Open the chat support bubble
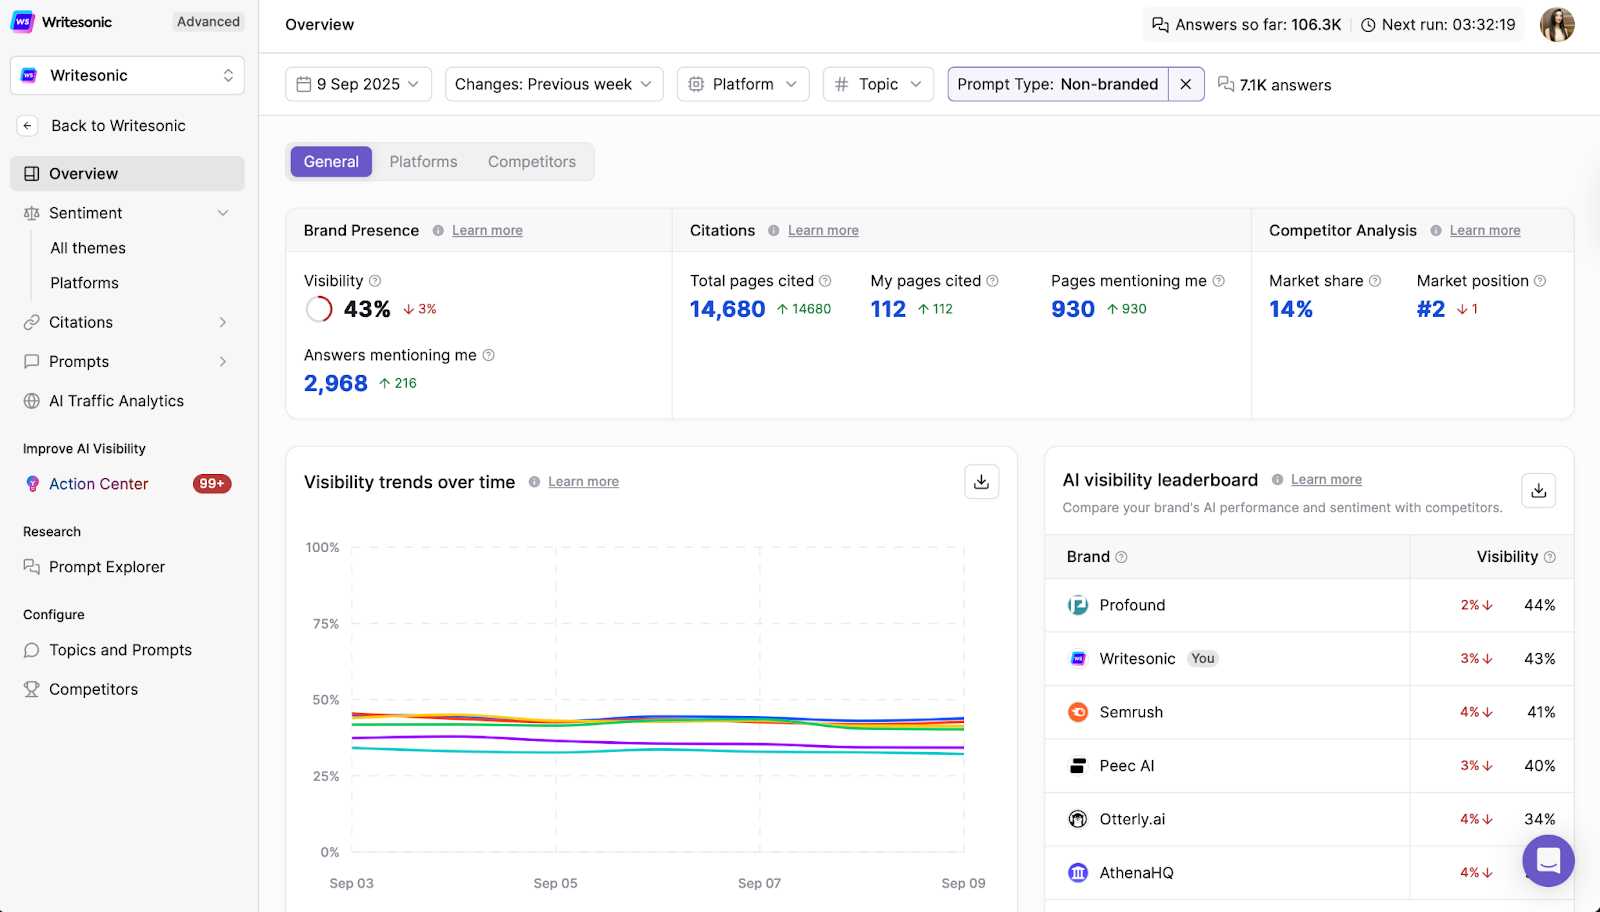 (1548, 860)
